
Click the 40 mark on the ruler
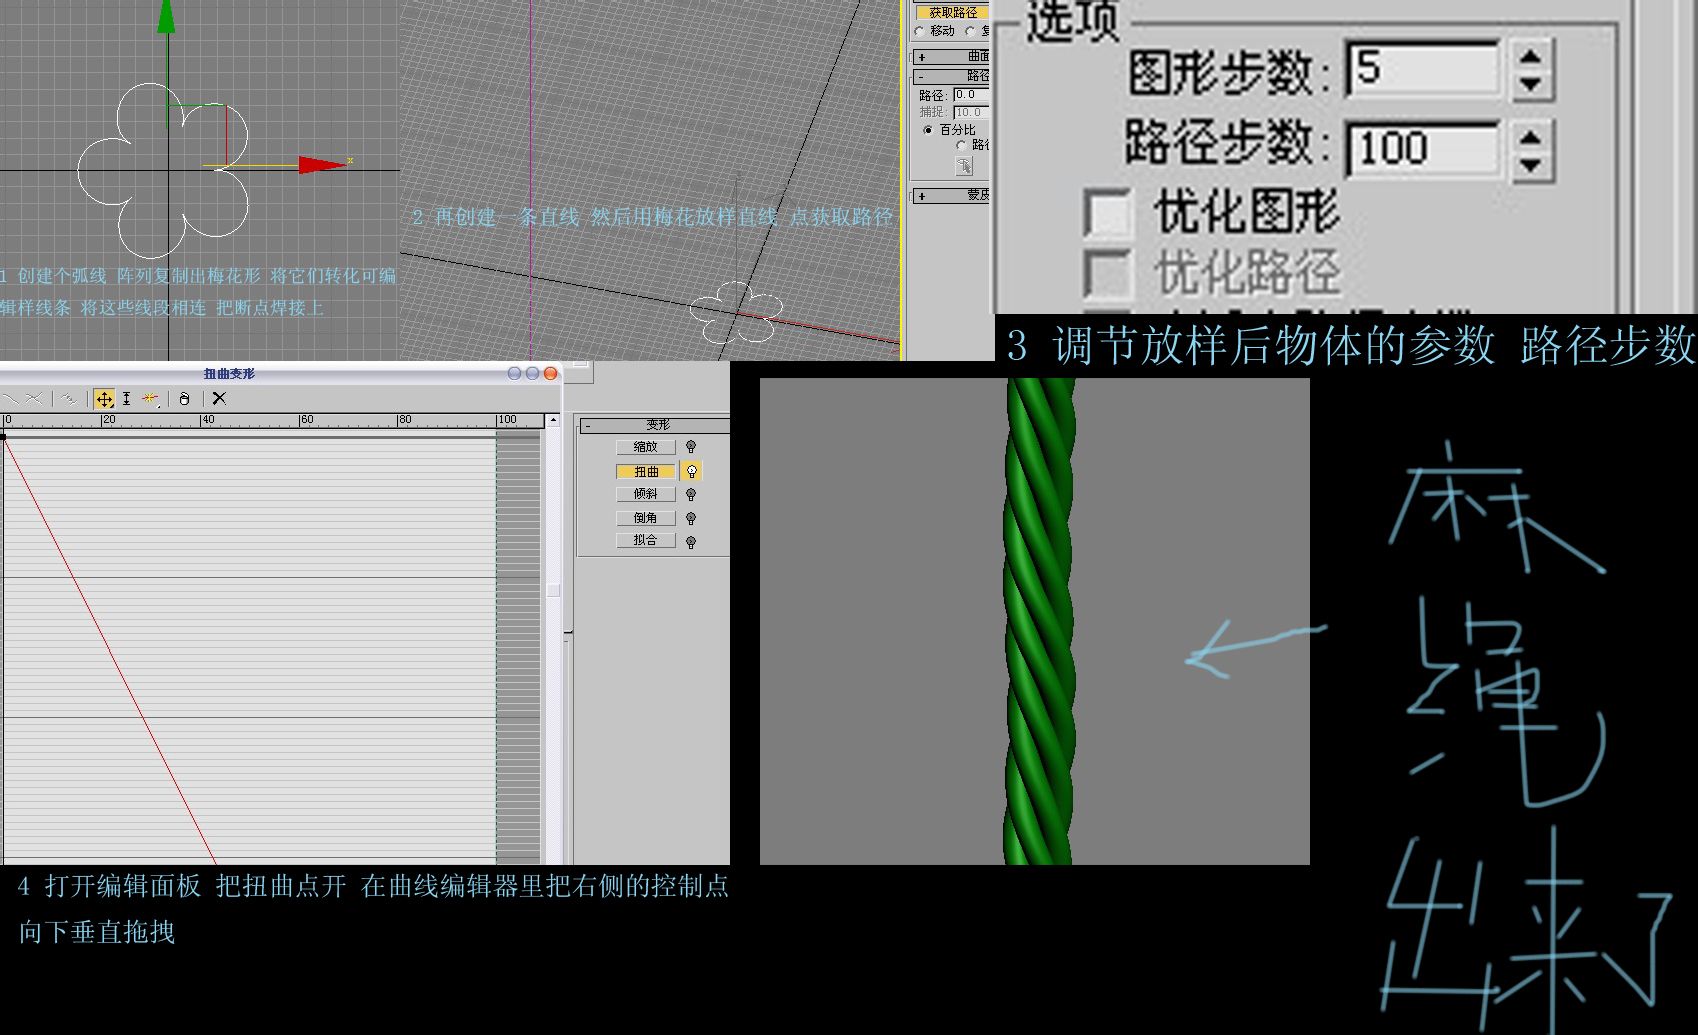208,420
